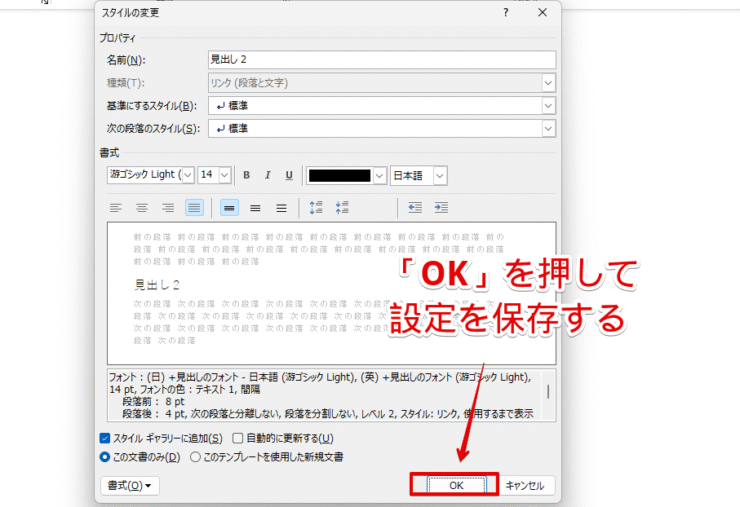The image size is (740, 507).
Task: Open the 書式 menu button
Action: point(130,485)
